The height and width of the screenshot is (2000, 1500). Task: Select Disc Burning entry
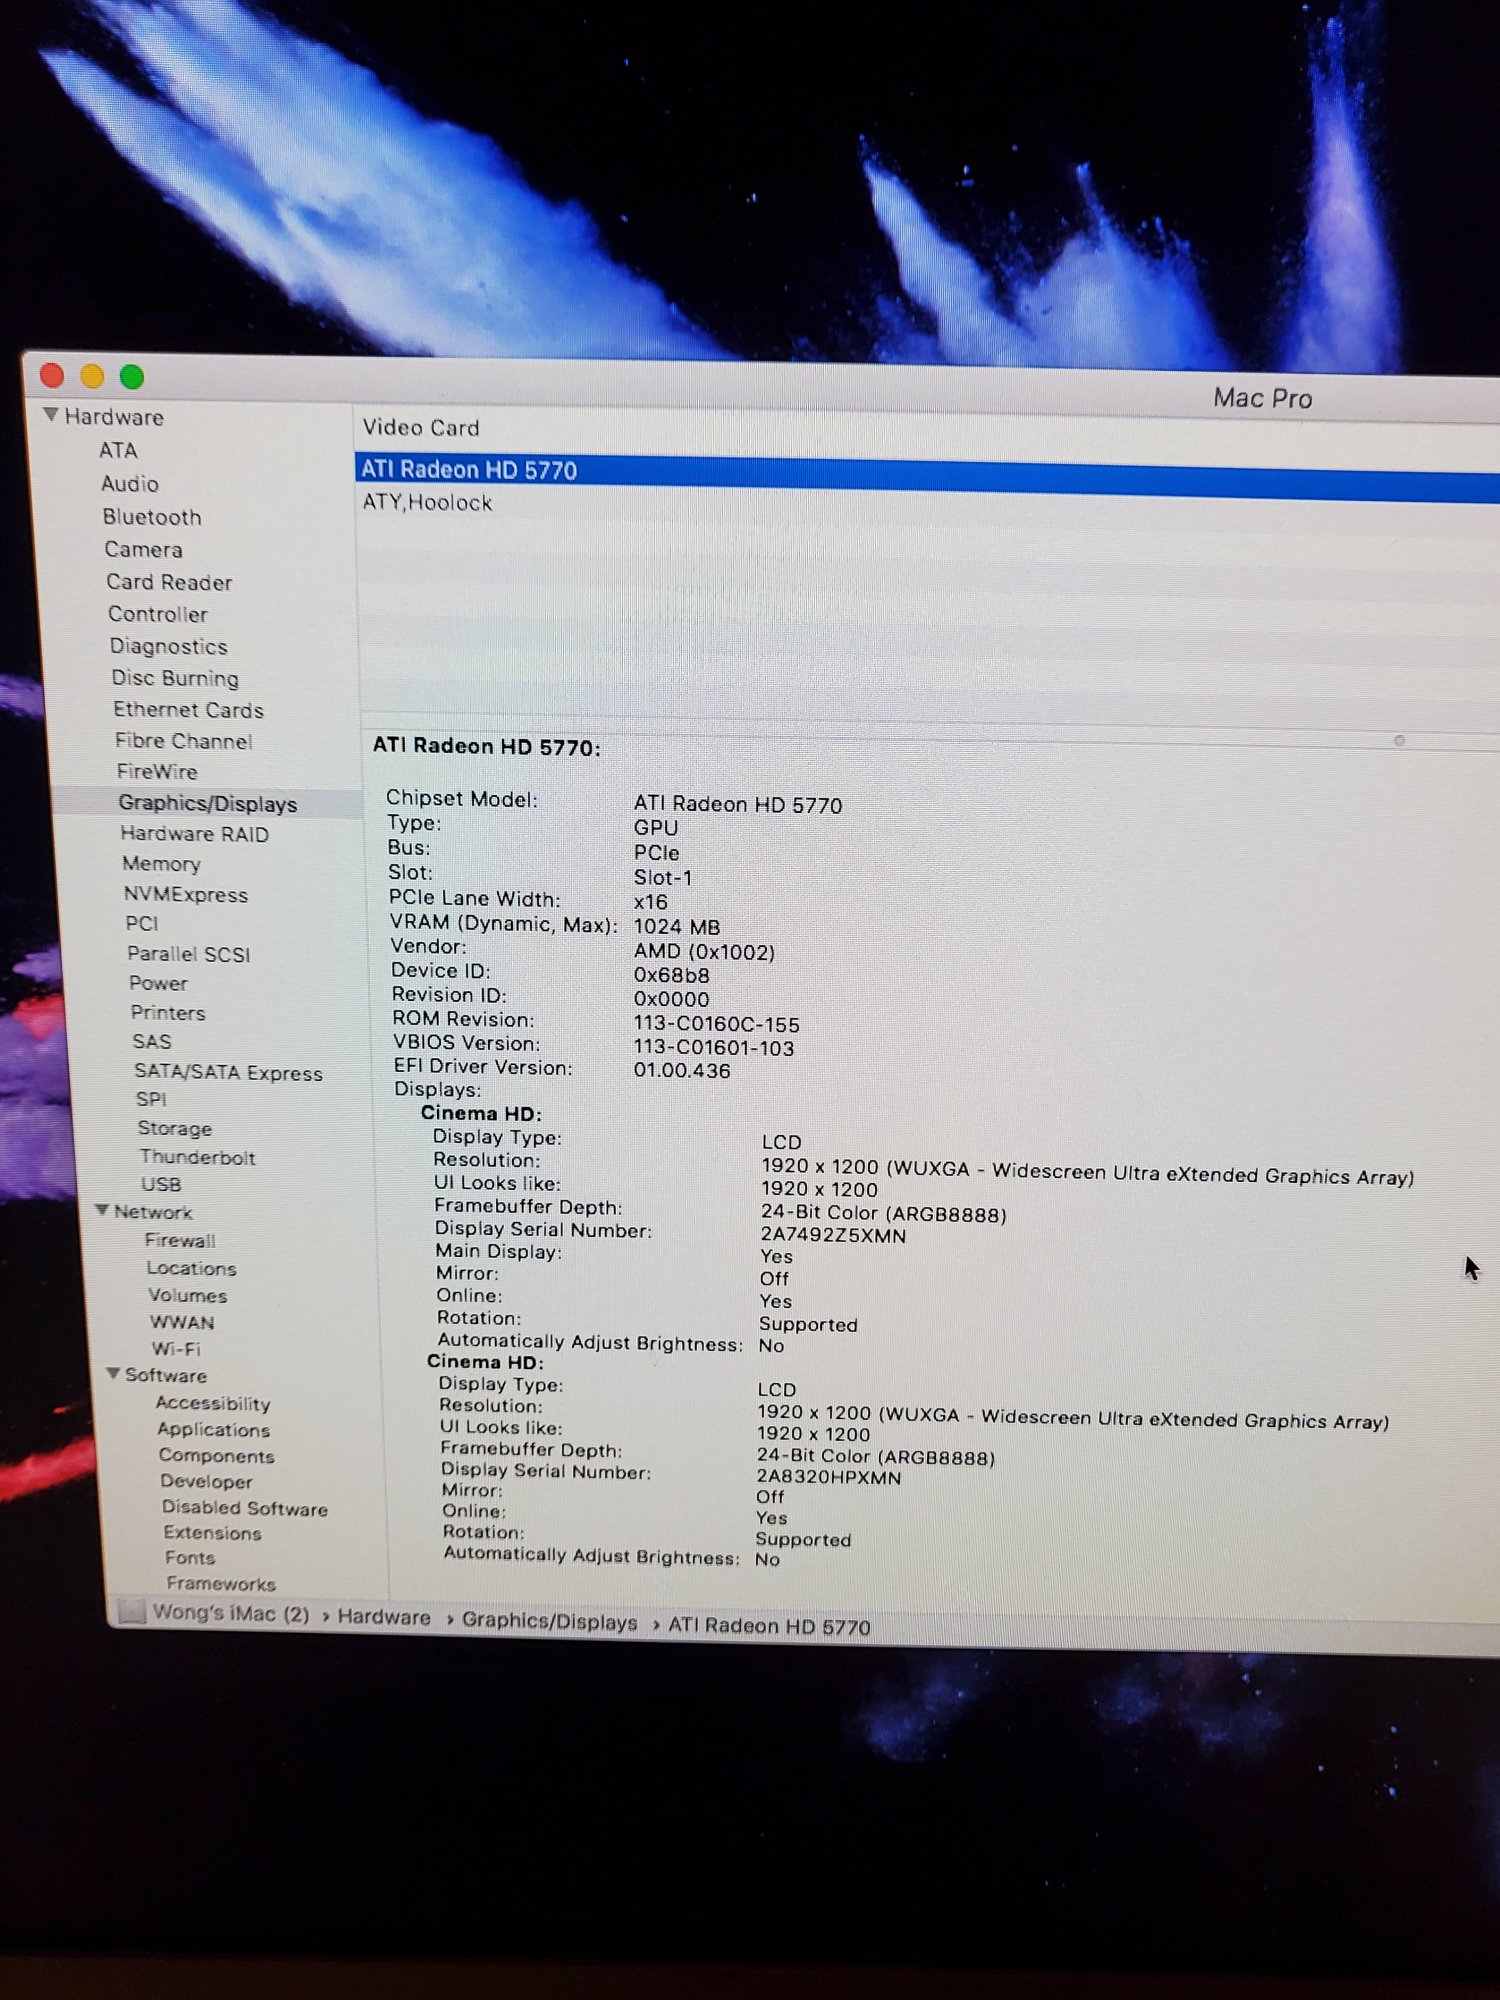pos(175,678)
